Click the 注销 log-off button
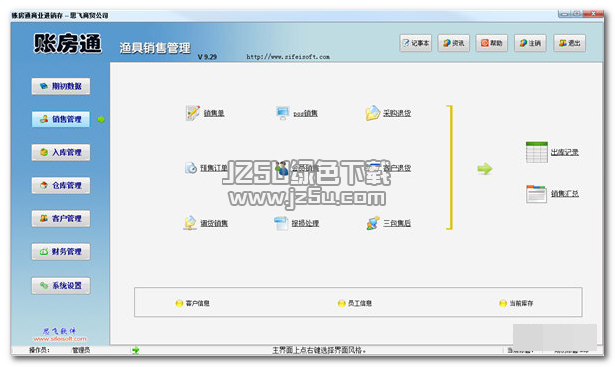Screen dimensions: 615x367 [x=530, y=43]
